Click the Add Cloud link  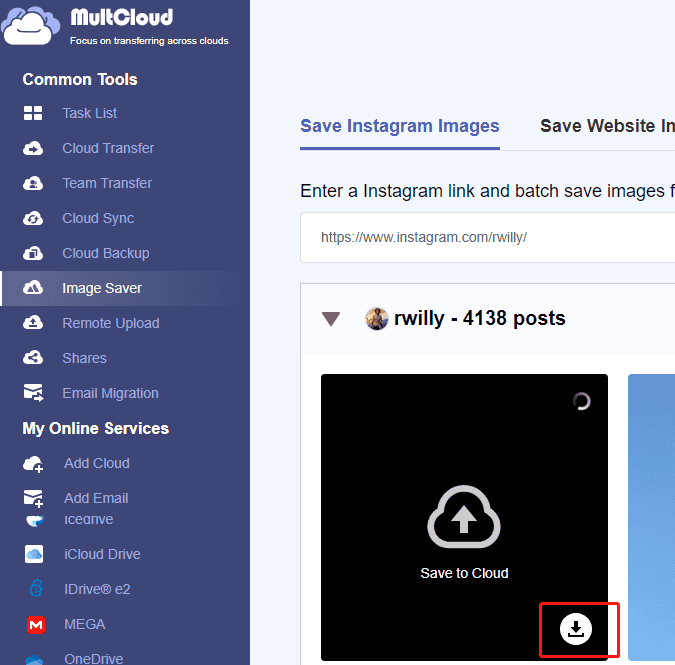click(x=97, y=463)
